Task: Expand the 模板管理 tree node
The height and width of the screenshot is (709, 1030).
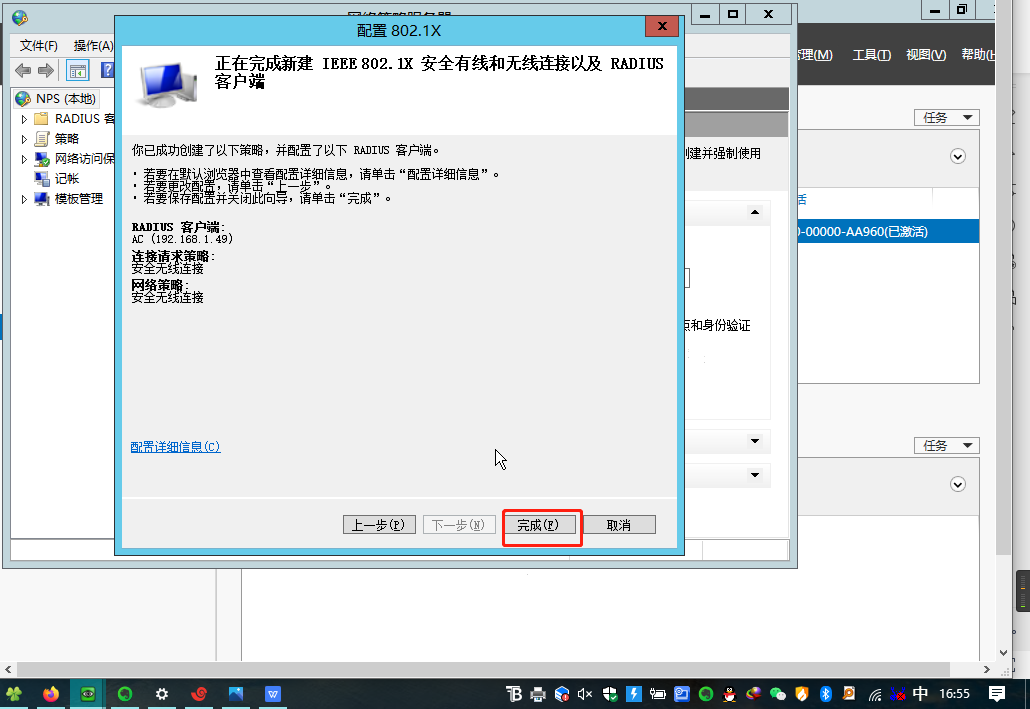Action: pos(24,199)
